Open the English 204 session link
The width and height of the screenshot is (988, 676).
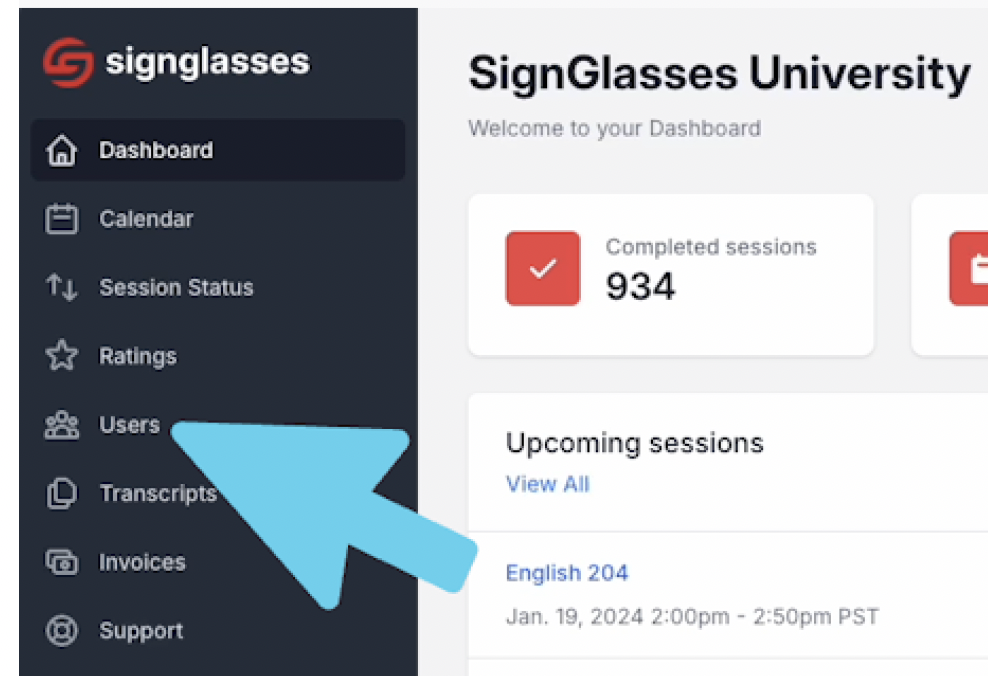(x=567, y=573)
